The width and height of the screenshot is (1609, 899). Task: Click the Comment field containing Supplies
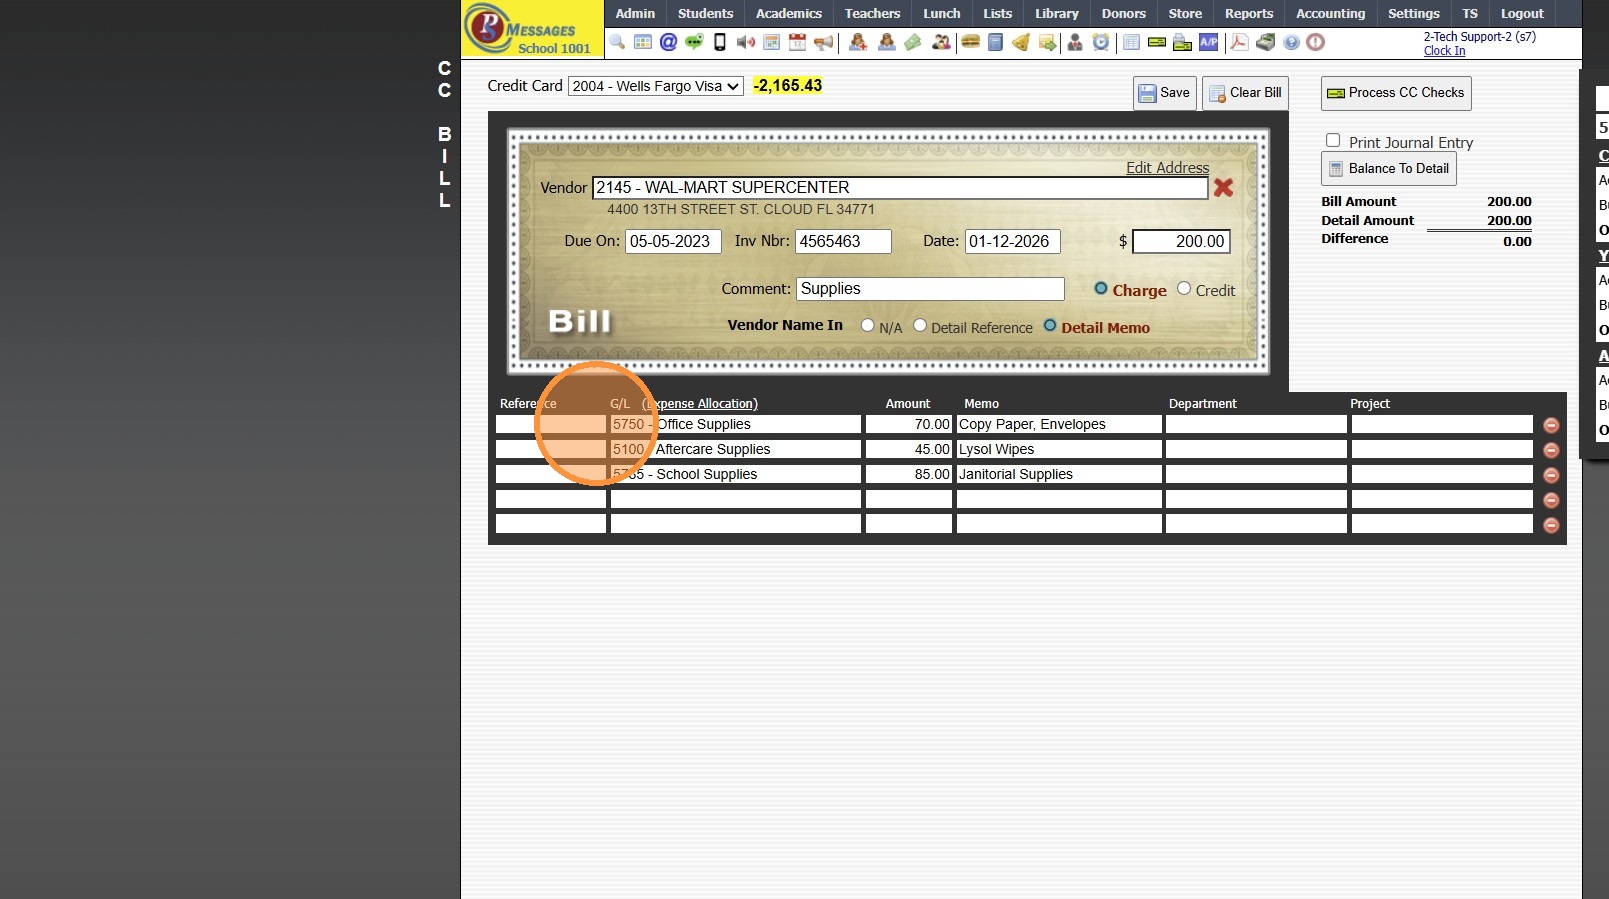930,289
